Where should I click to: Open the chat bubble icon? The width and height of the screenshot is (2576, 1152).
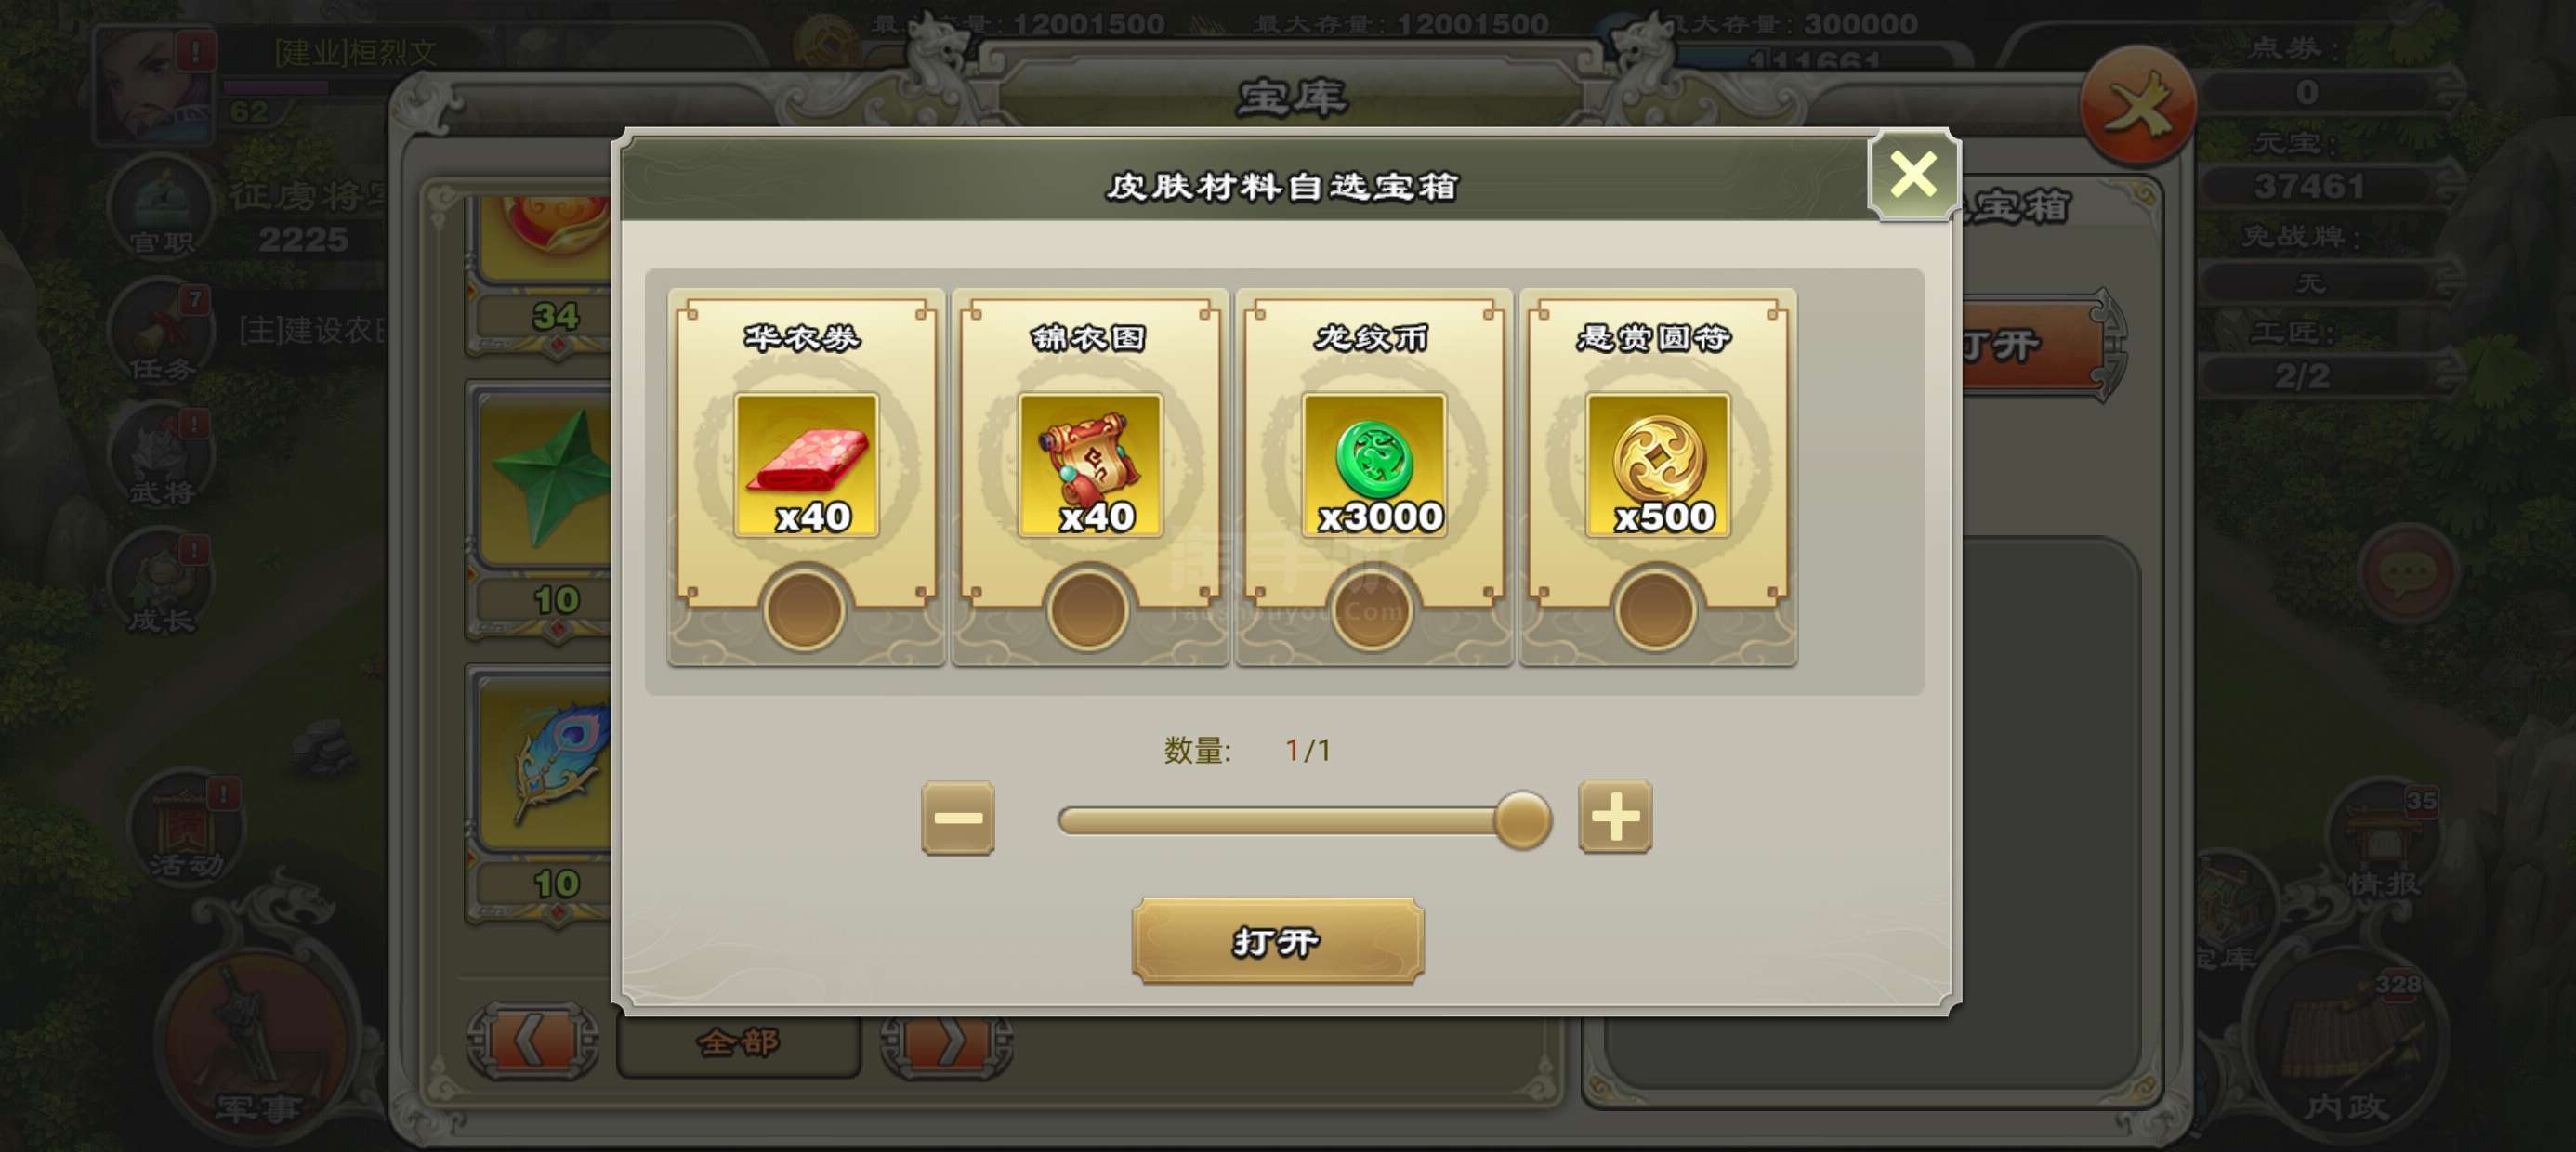click(x=2407, y=573)
